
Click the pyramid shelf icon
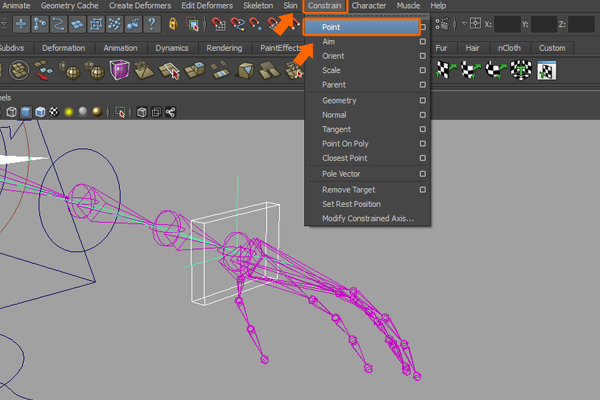pos(144,70)
